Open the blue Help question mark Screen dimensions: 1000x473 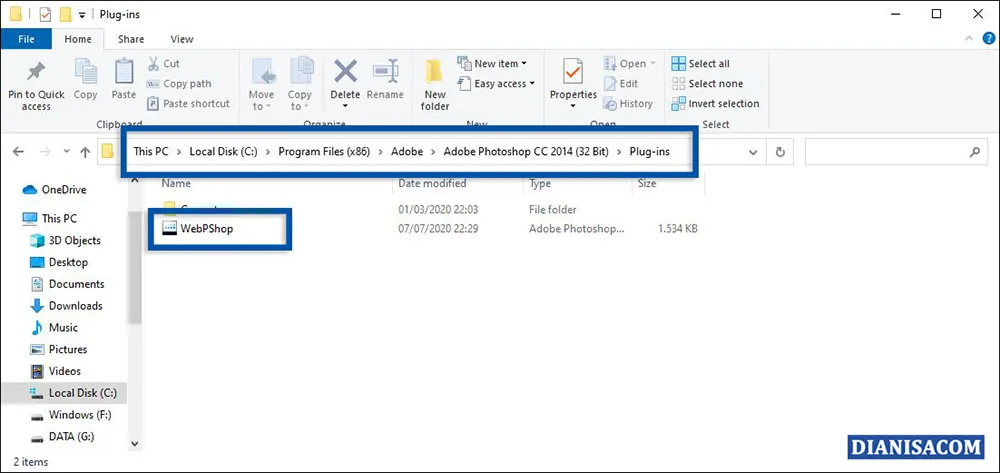[x=989, y=39]
